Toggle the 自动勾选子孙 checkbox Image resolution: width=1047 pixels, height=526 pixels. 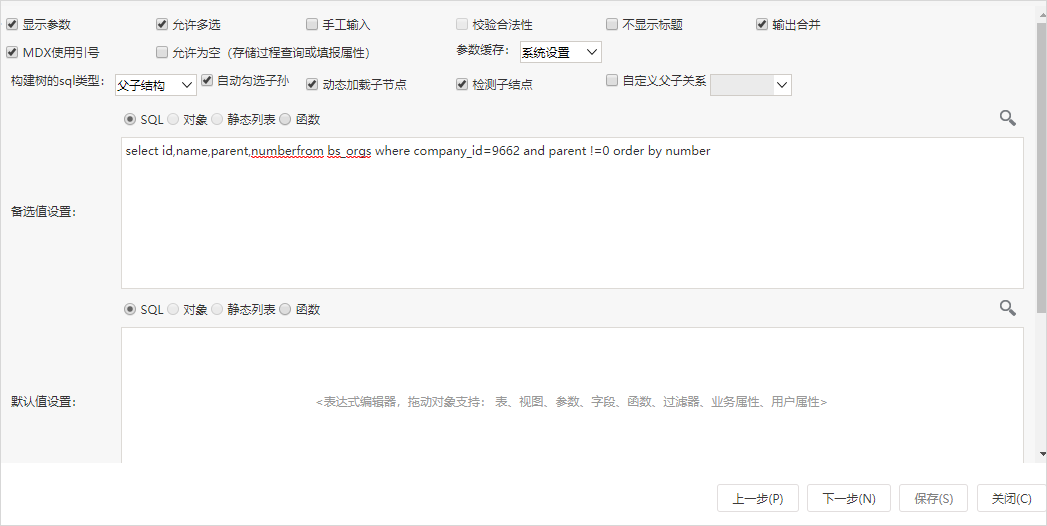(x=207, y=81)
